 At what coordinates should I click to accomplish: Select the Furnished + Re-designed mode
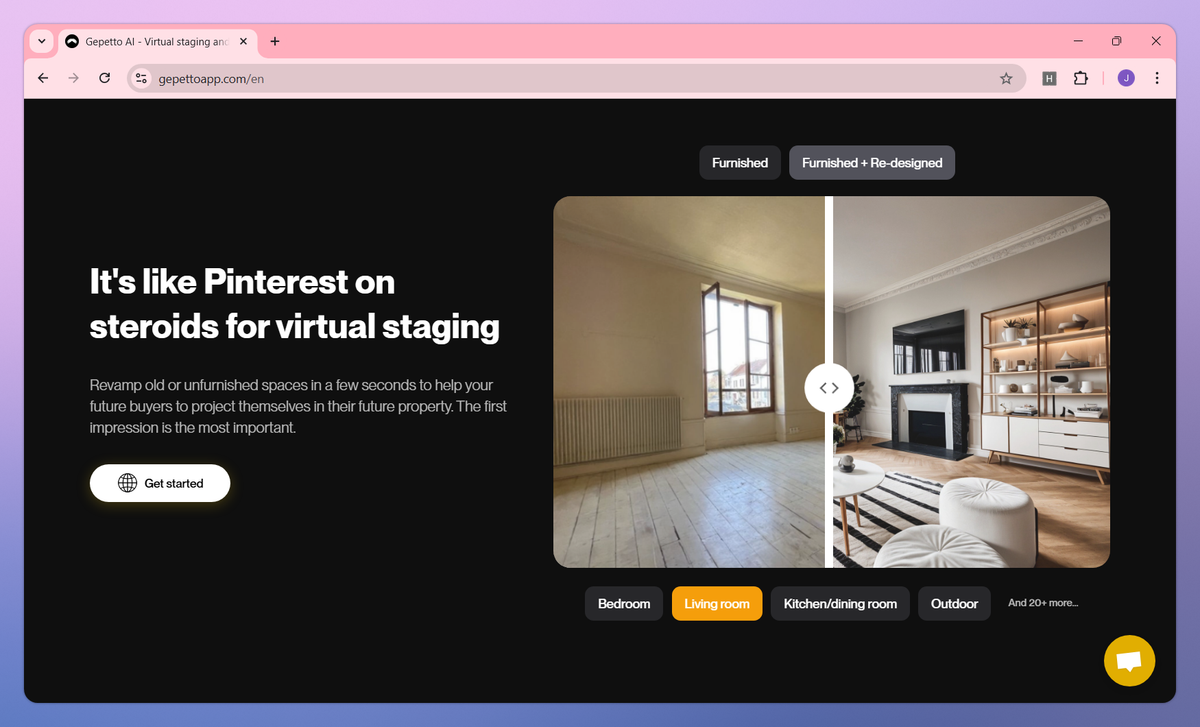(x=871, y=162)
